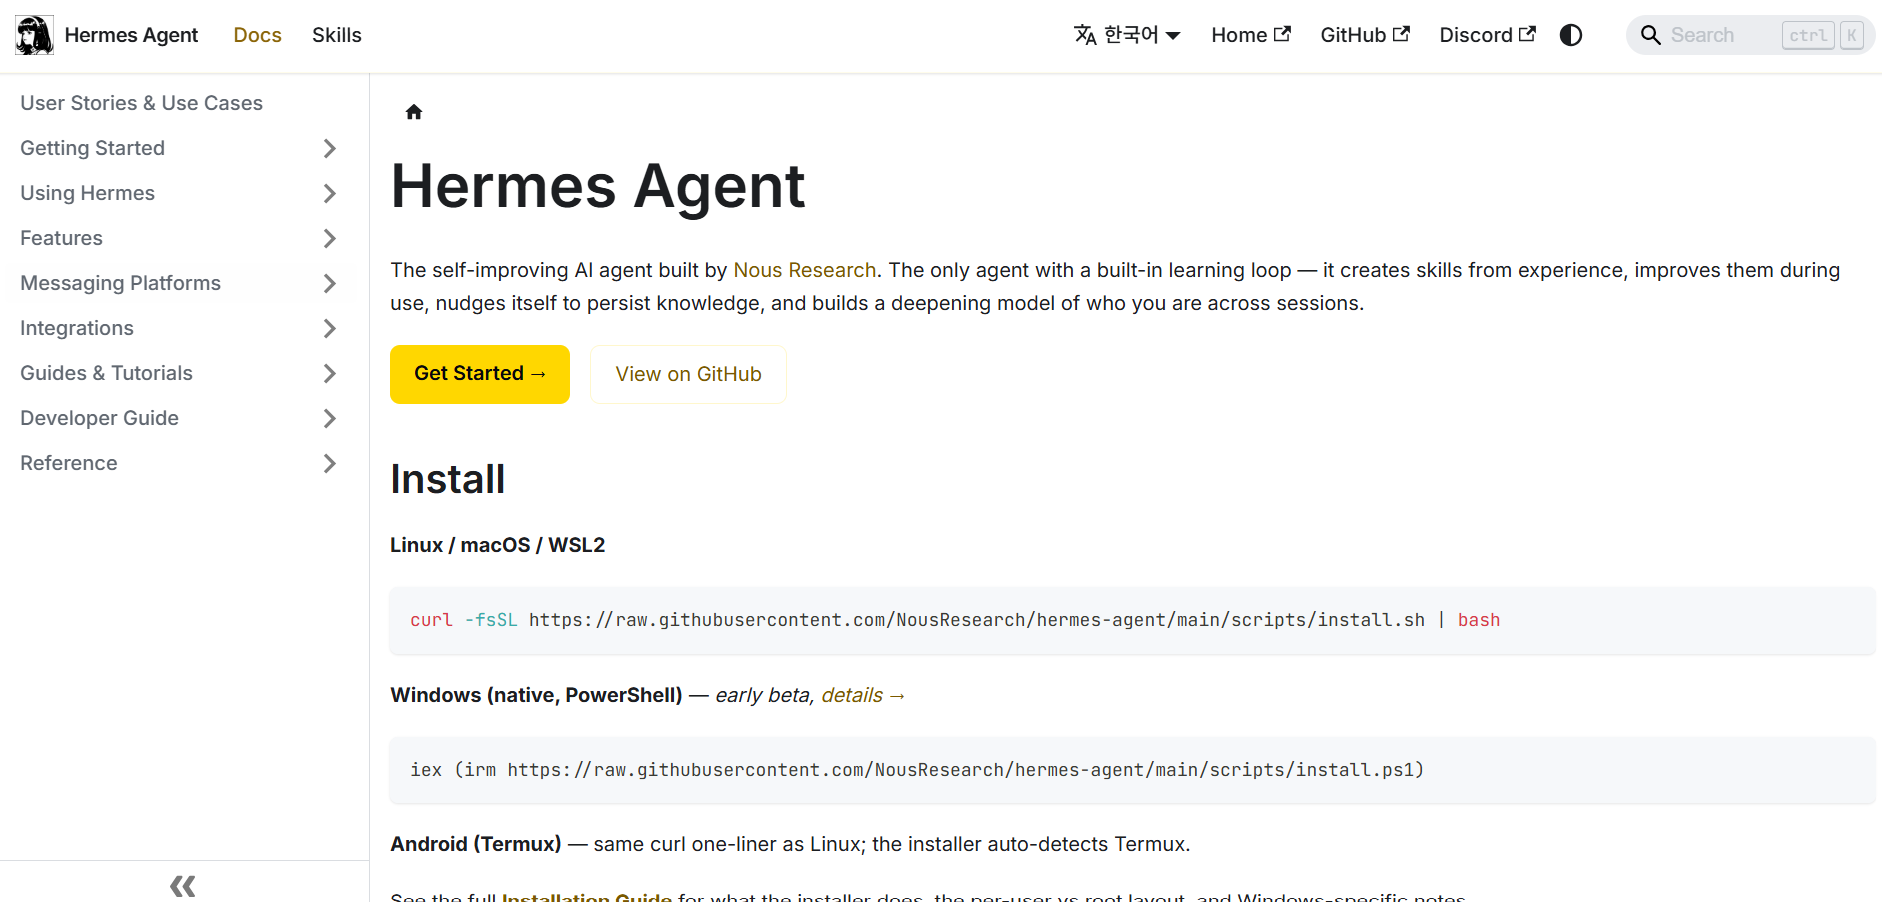Open User Stories & Use Cases
This screenshot has width=1882, height=902.
point(141,103)
